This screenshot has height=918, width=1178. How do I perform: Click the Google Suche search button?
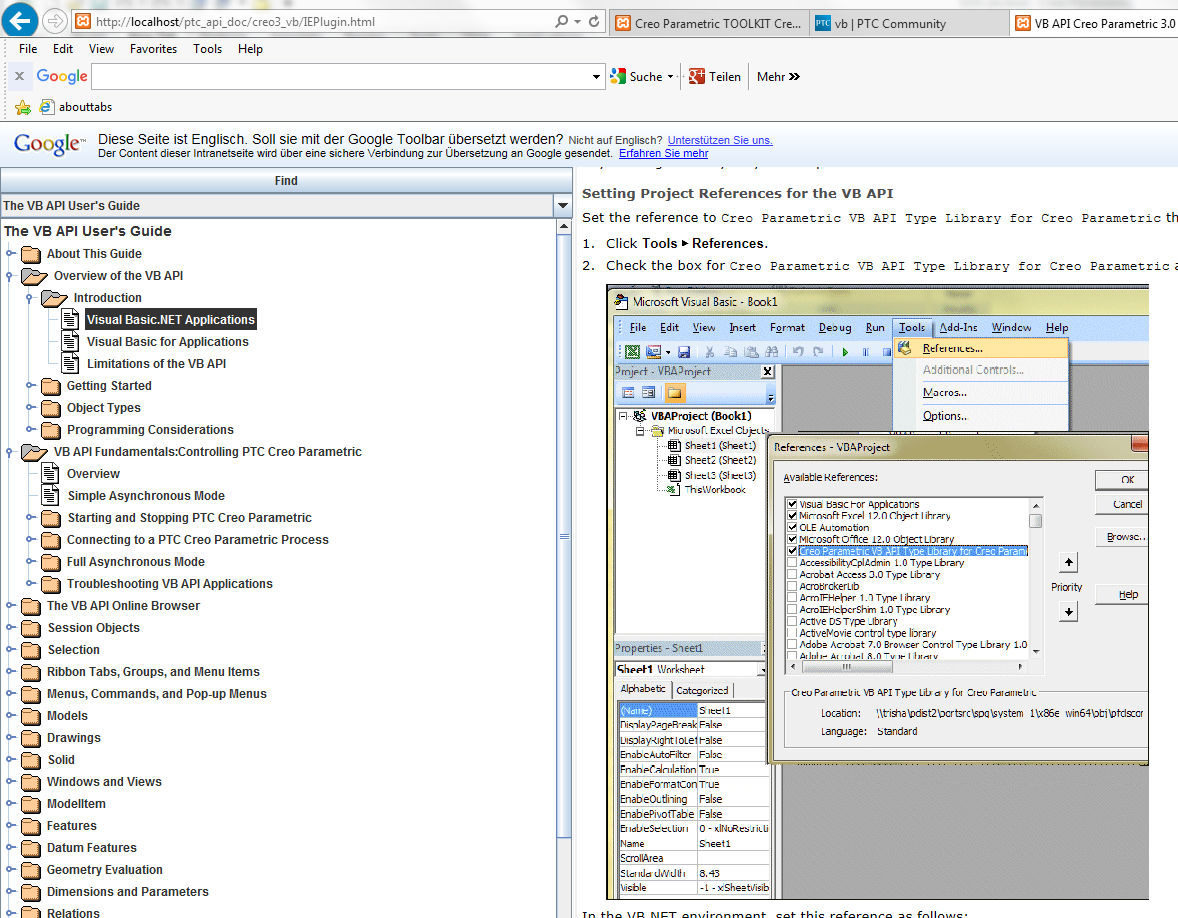pos(637,77)
